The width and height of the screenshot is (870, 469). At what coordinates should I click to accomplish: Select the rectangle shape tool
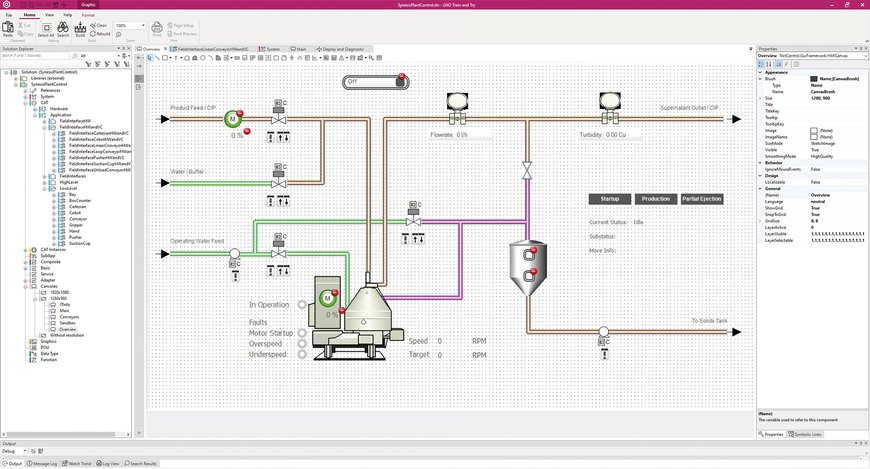point(165,58)
